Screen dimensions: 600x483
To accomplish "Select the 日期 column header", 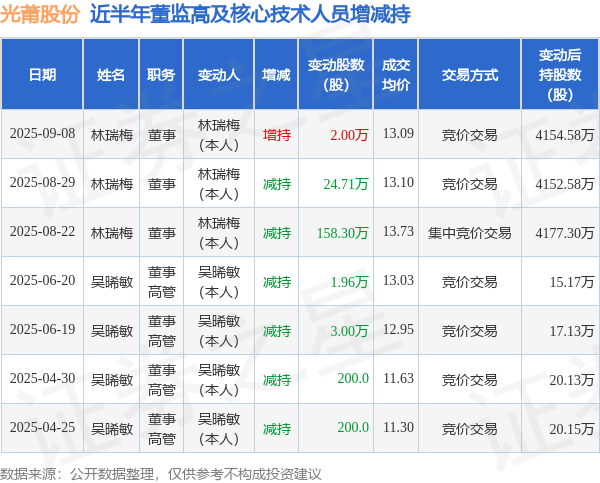I will click(42, 75).
